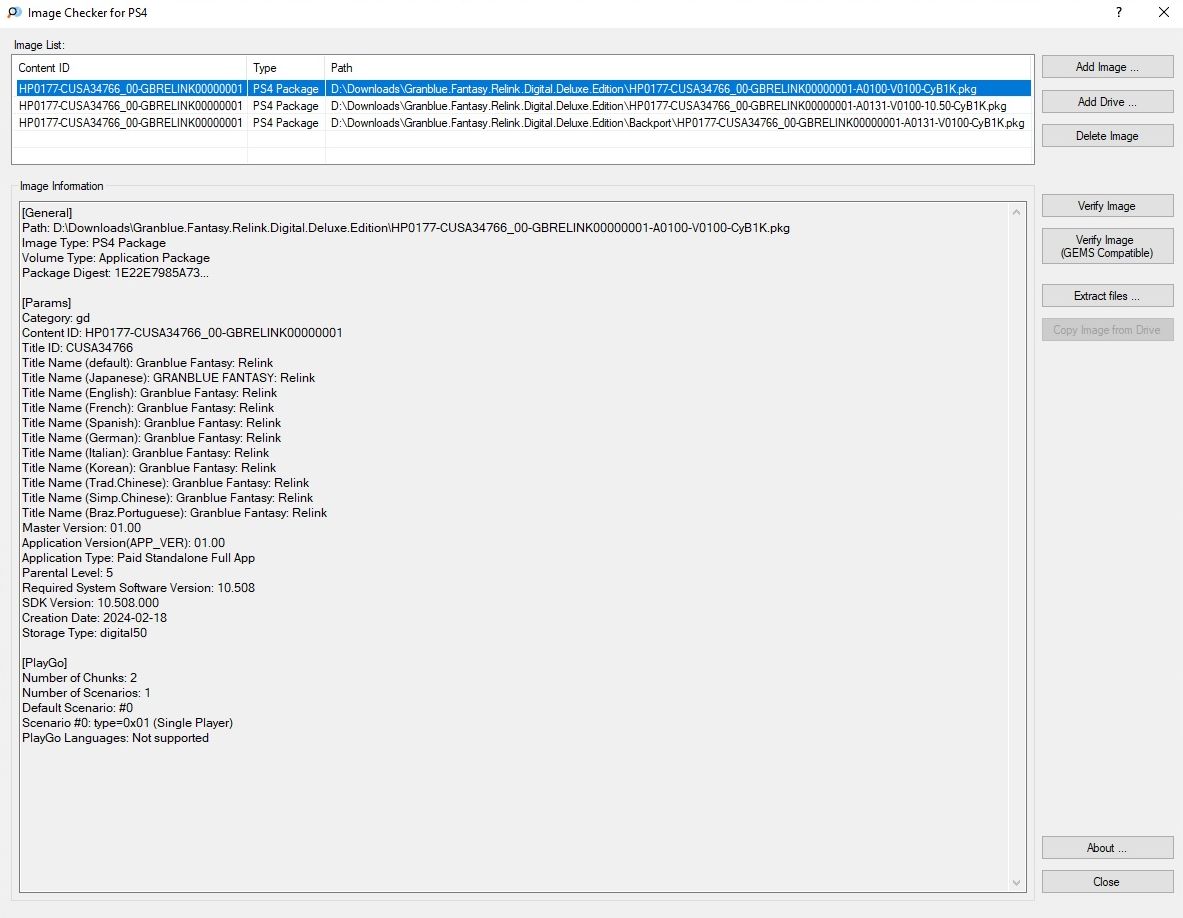
Task: Close the window with the X button
Action: tap(1163, 12)
